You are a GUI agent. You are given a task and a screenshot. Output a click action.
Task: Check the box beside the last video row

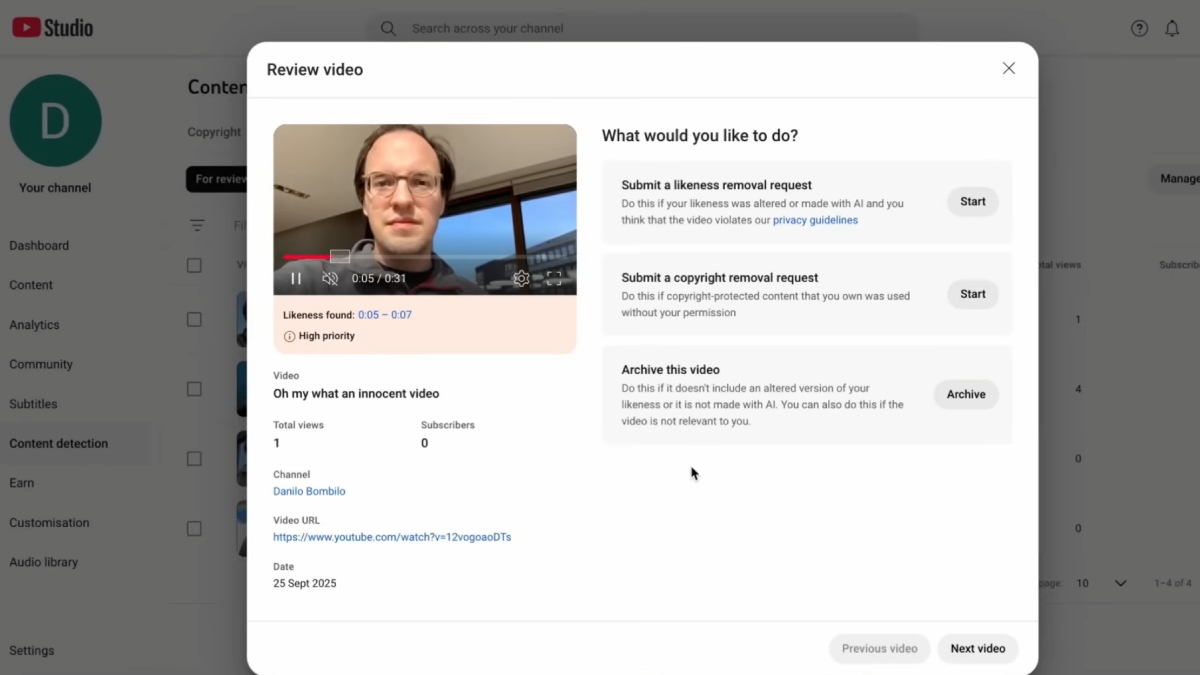pos(194,528)
